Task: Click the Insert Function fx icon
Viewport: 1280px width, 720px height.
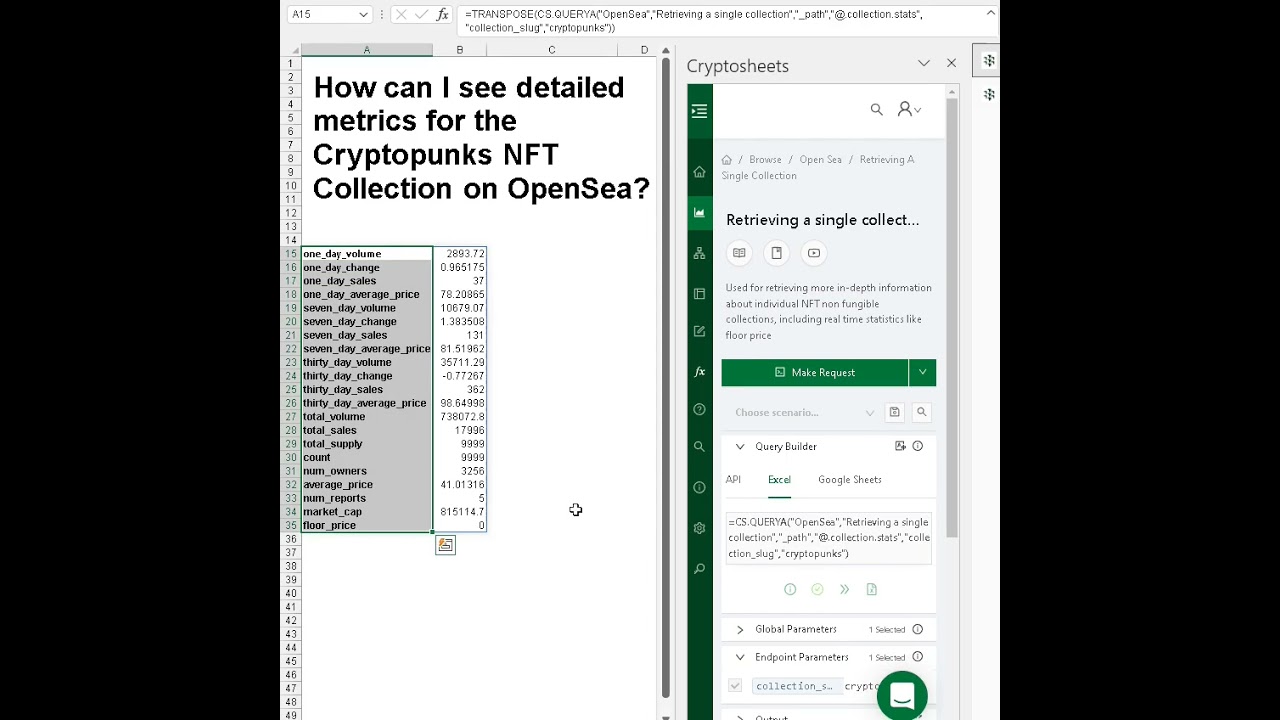Action: tap(443, 14)
